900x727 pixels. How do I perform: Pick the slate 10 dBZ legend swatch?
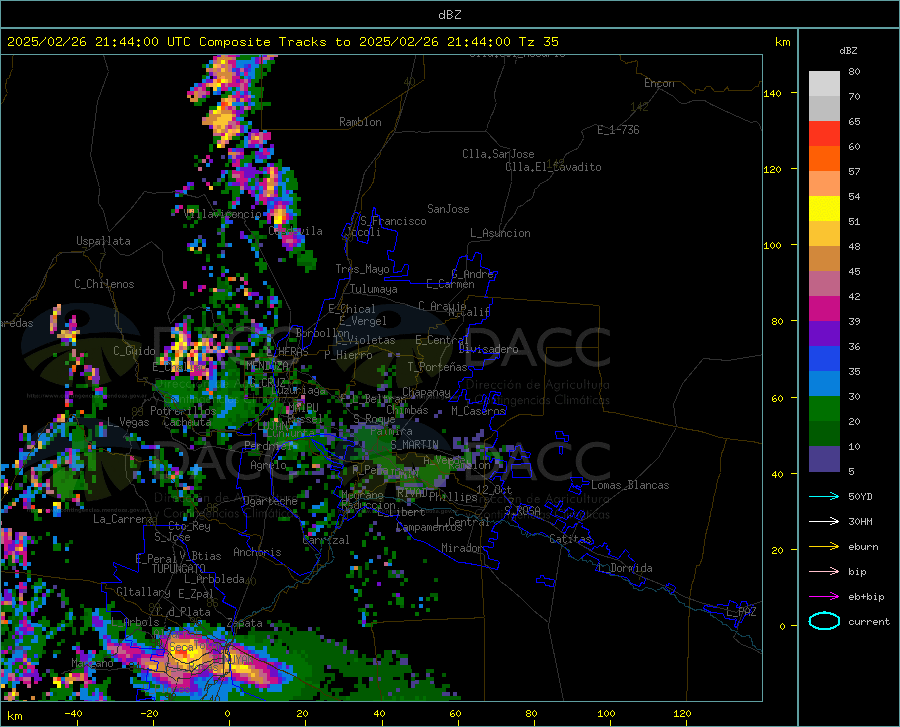[824, 459]
